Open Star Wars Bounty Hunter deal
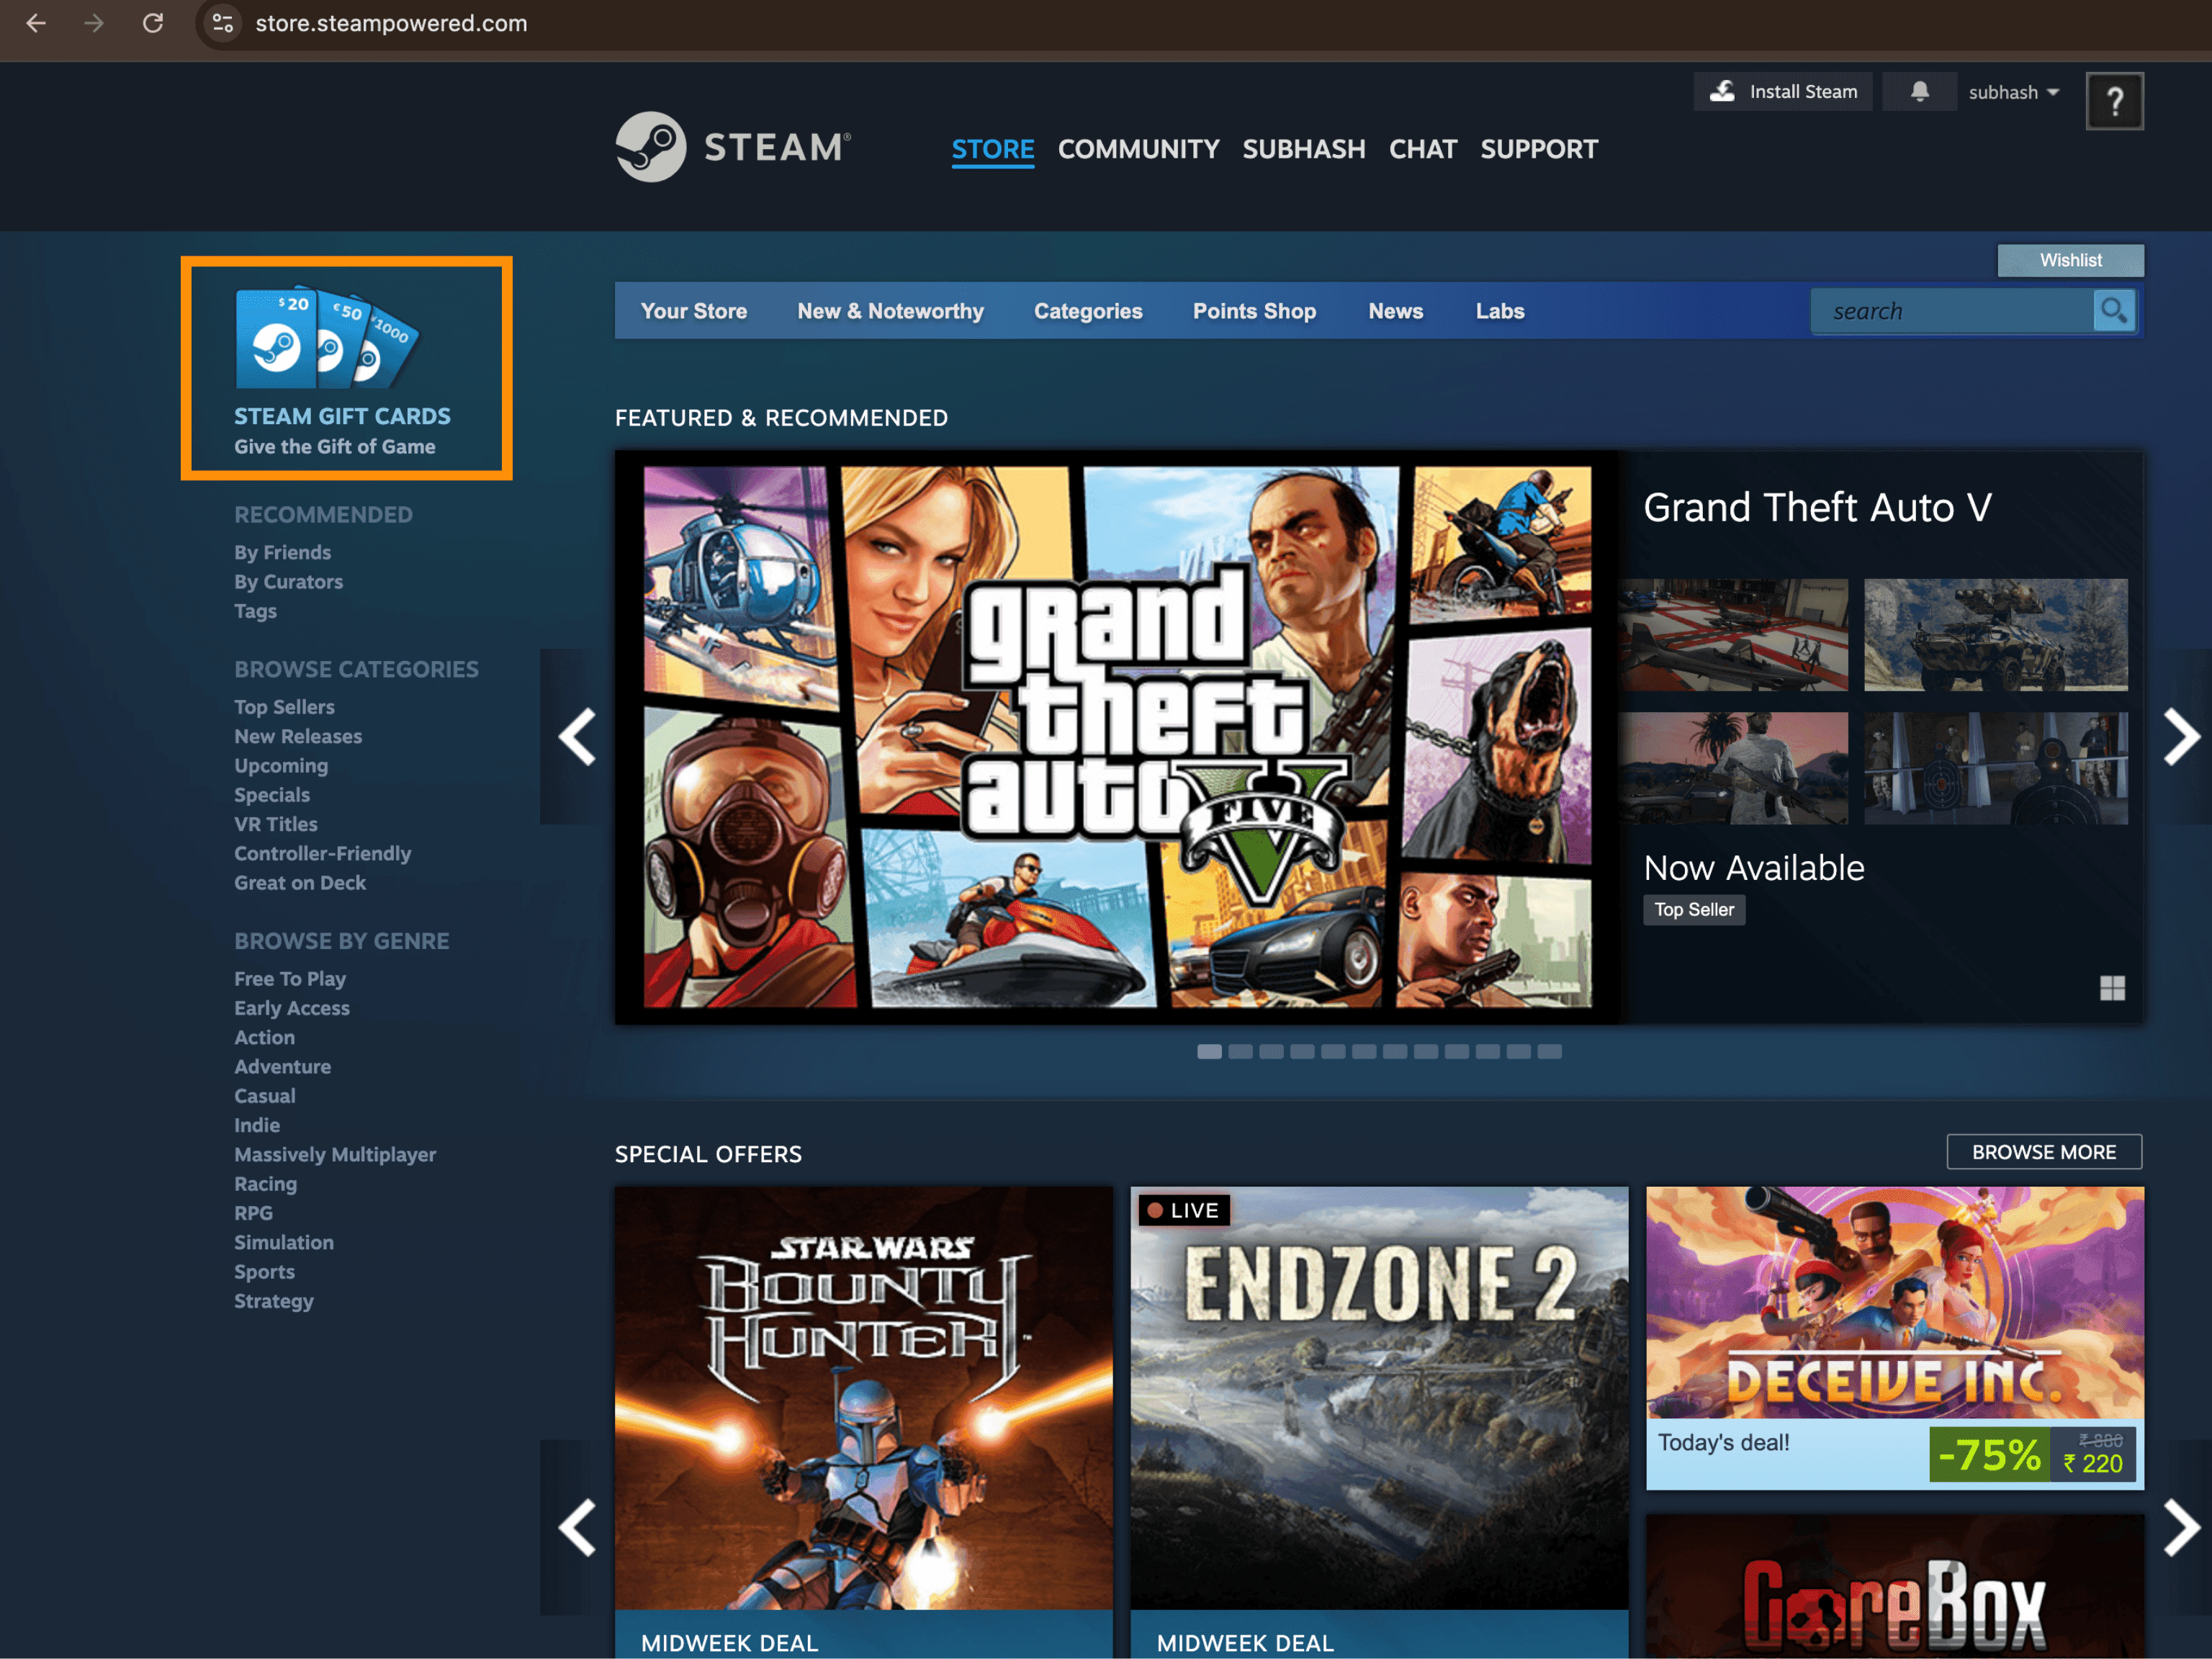Viewport: 2212px width, 1659px height. pyautogui.click(x=863, y=1422)
